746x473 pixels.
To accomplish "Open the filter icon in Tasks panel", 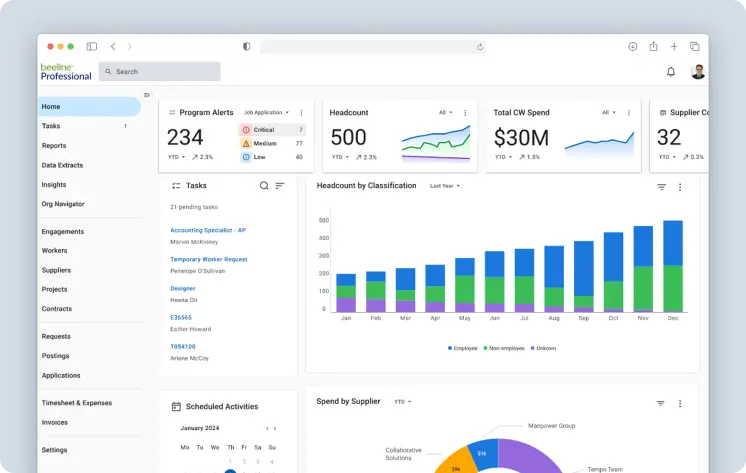I will (280, 186).
